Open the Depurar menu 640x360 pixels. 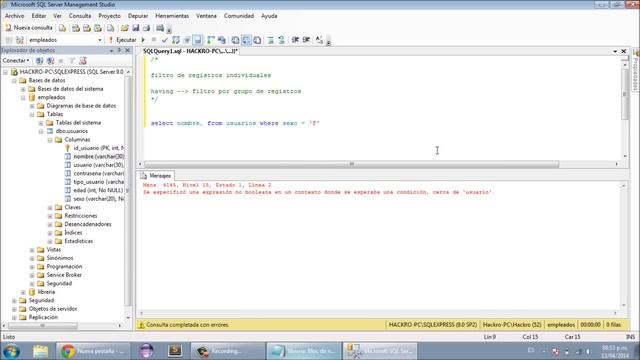pos(138,16)
